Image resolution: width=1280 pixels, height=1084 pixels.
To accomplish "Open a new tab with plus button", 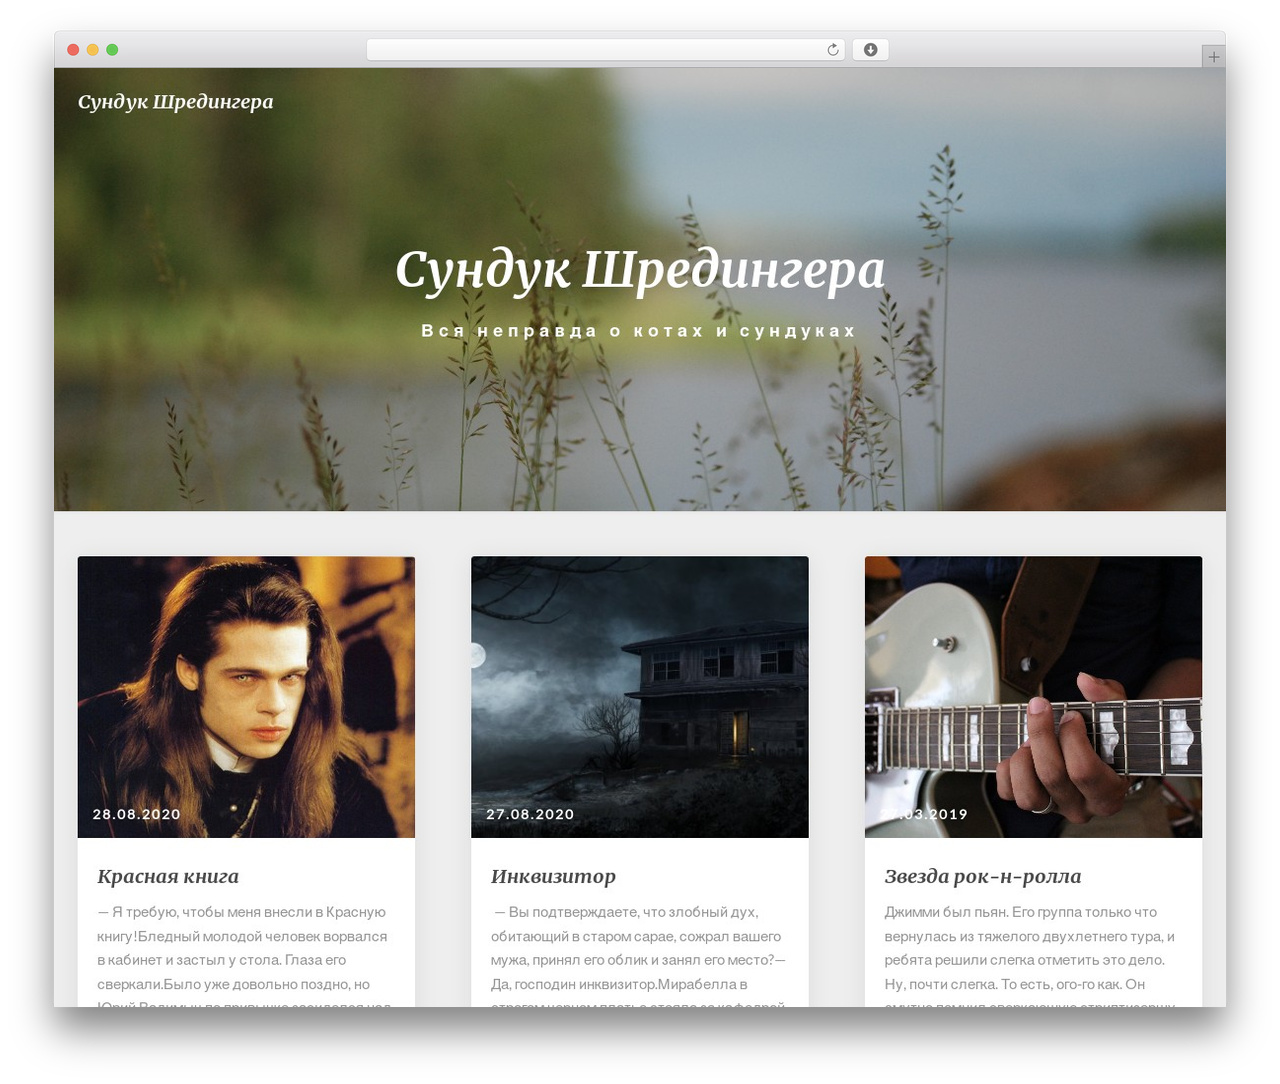I will tap(1213, 57).
